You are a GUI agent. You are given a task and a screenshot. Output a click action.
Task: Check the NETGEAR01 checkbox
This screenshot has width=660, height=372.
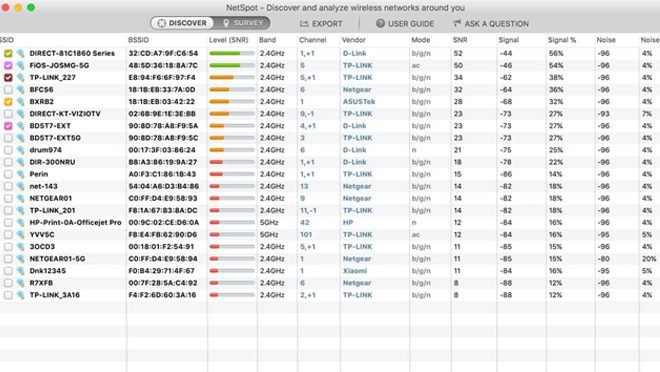point(8,199)
